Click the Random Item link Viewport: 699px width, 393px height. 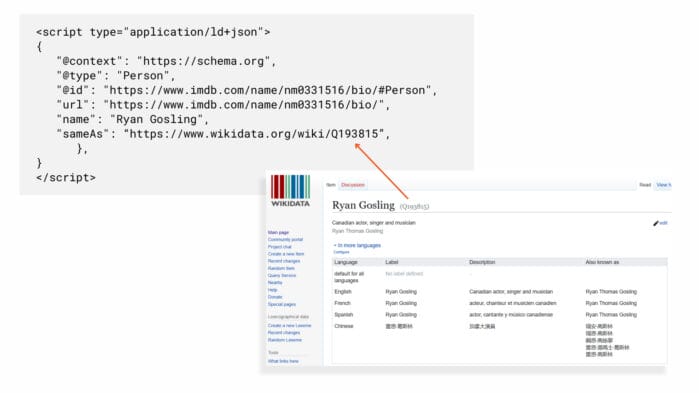(281, 268)
